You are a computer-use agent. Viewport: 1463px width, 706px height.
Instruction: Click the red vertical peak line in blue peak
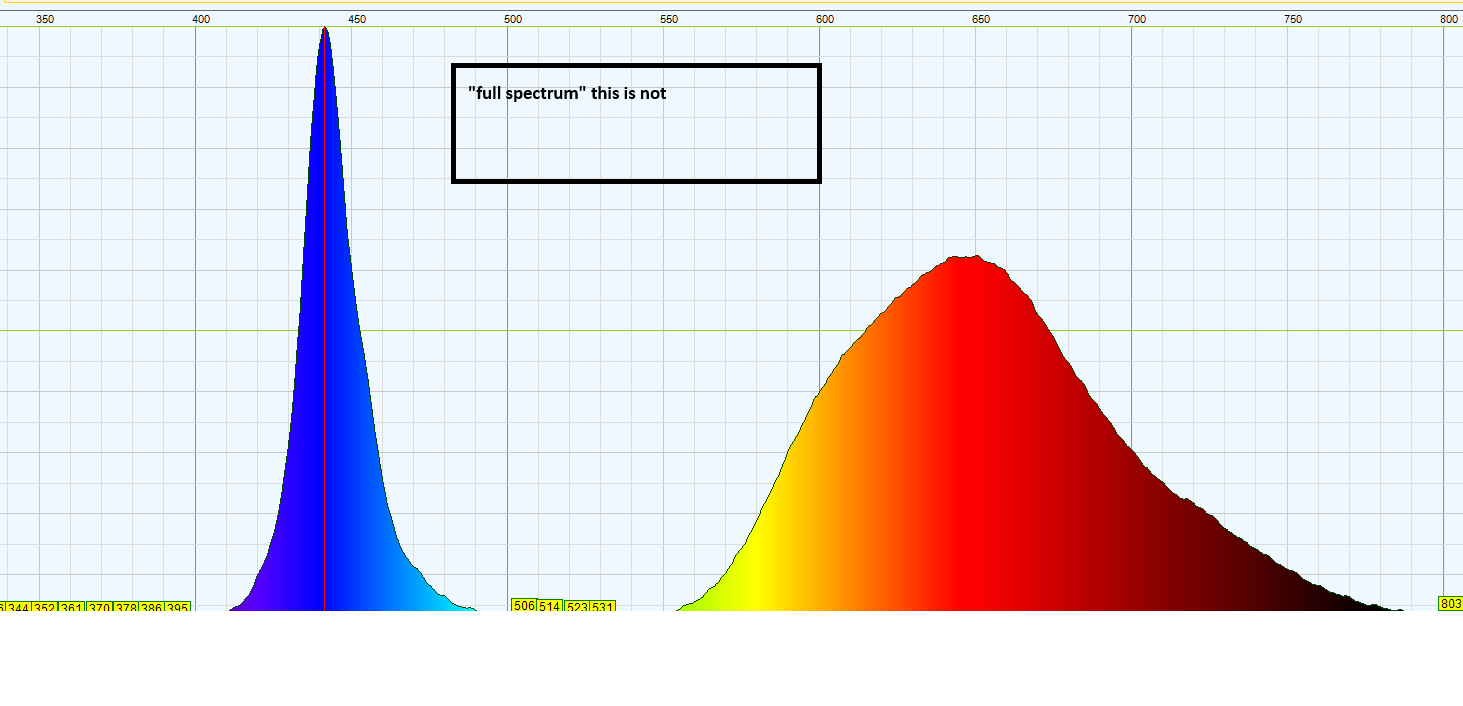click(x=325, y=320)
